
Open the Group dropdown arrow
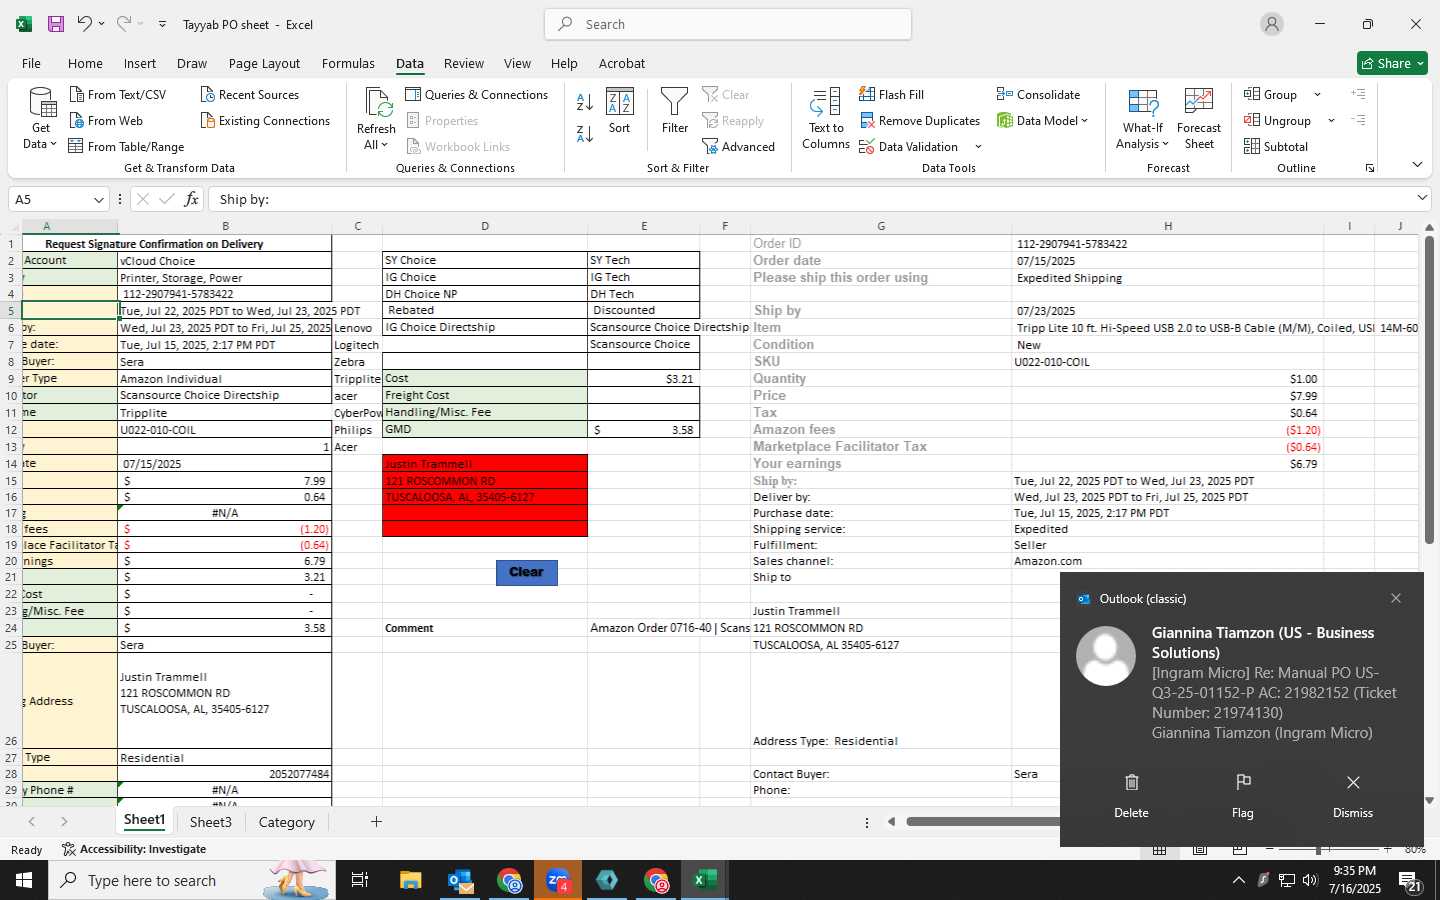click(1317, 95)
